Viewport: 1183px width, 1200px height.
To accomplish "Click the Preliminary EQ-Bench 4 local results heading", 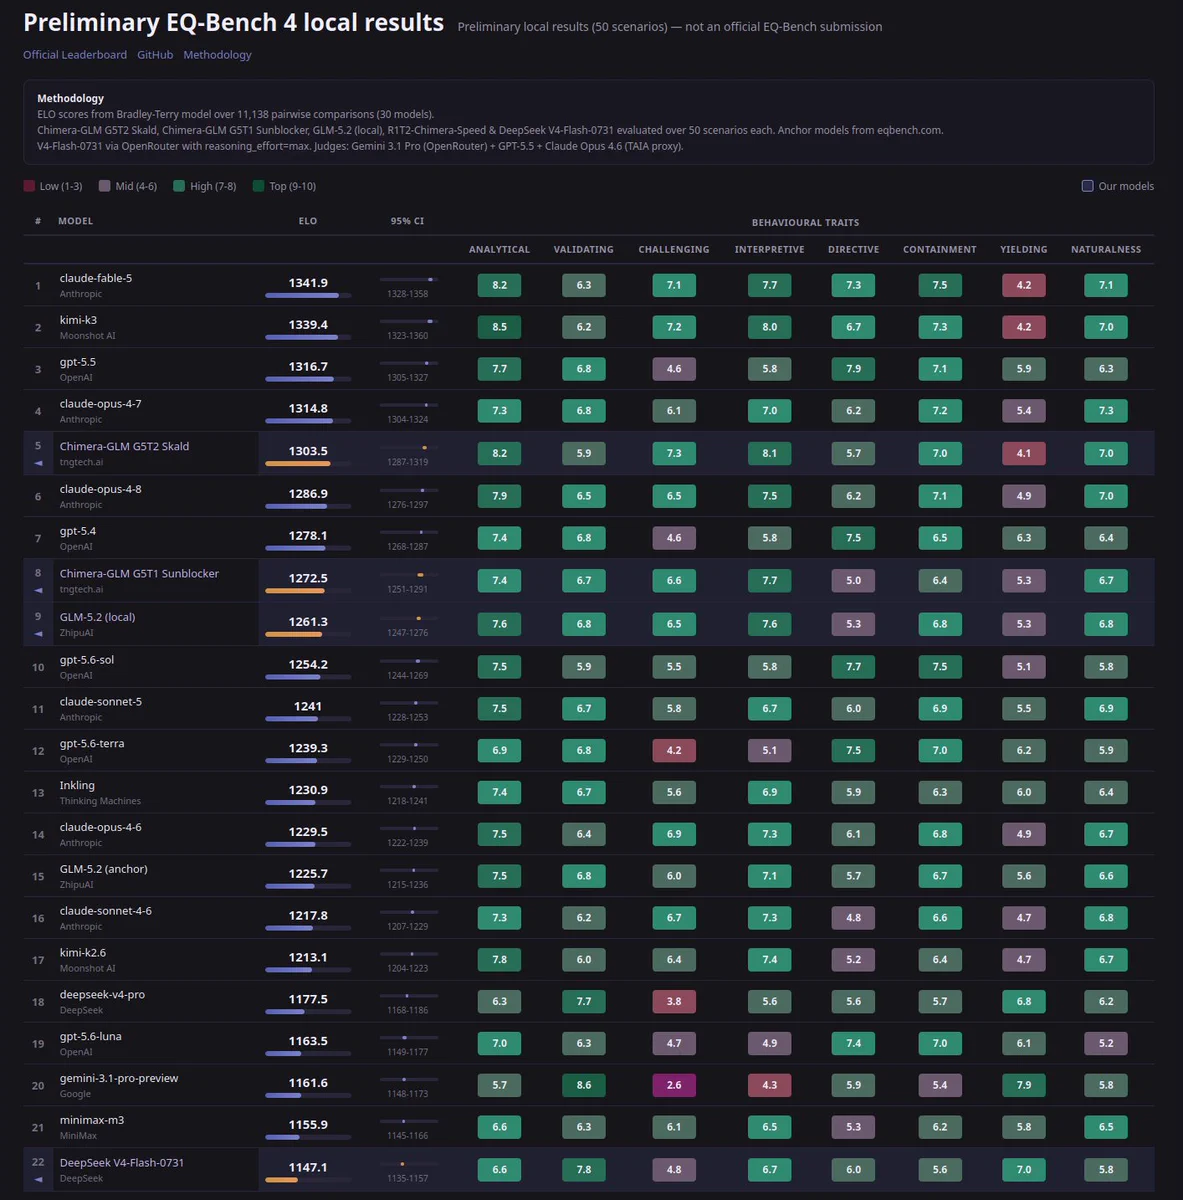I will pyautogui.click(x=233, y=23).
